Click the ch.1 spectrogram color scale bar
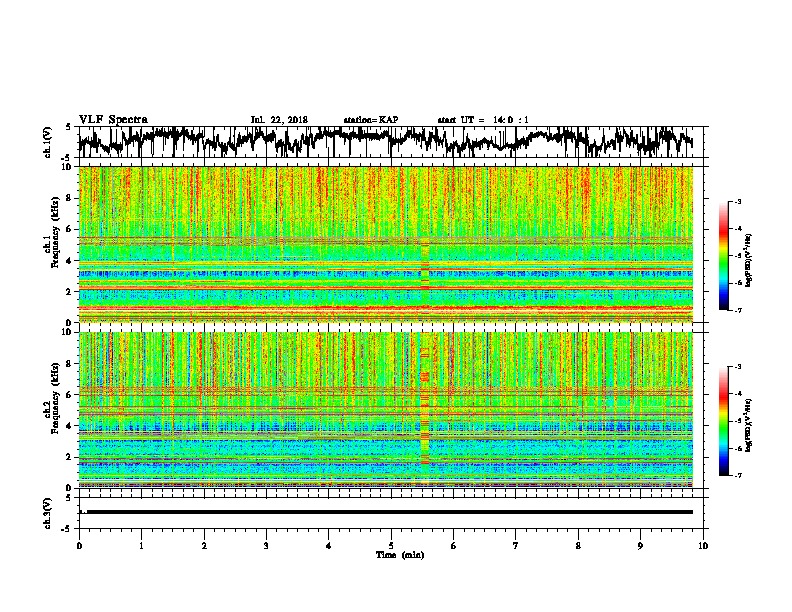This screenshot has height=612, width=792. click(723, 256)
